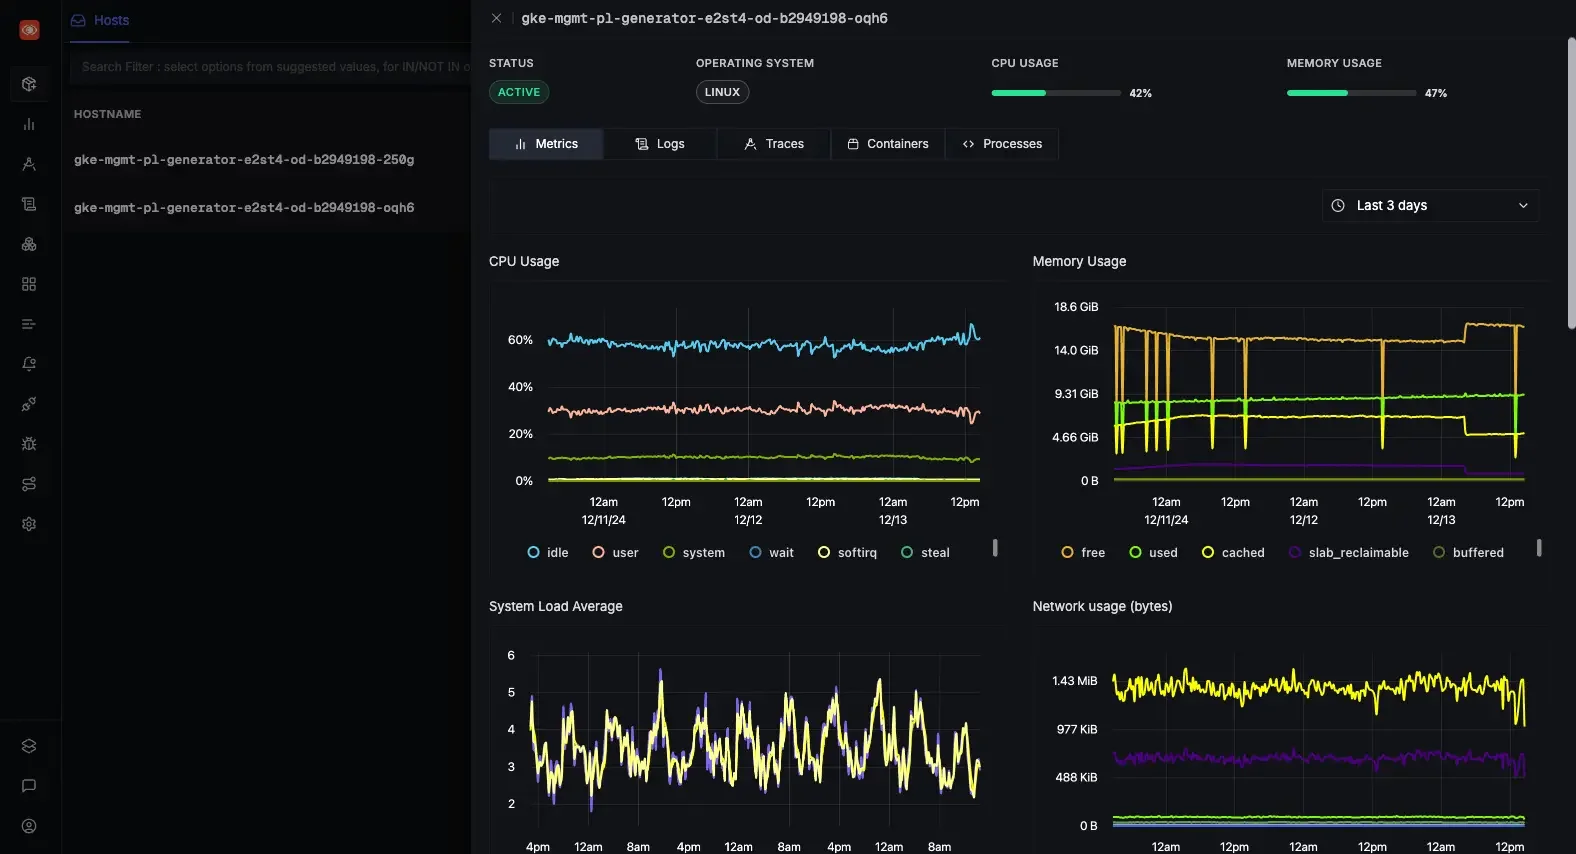Open Dashboards via the grid sidebar icon
The width and height of the screenshot is (1576, 854).
tap(29, 284)
